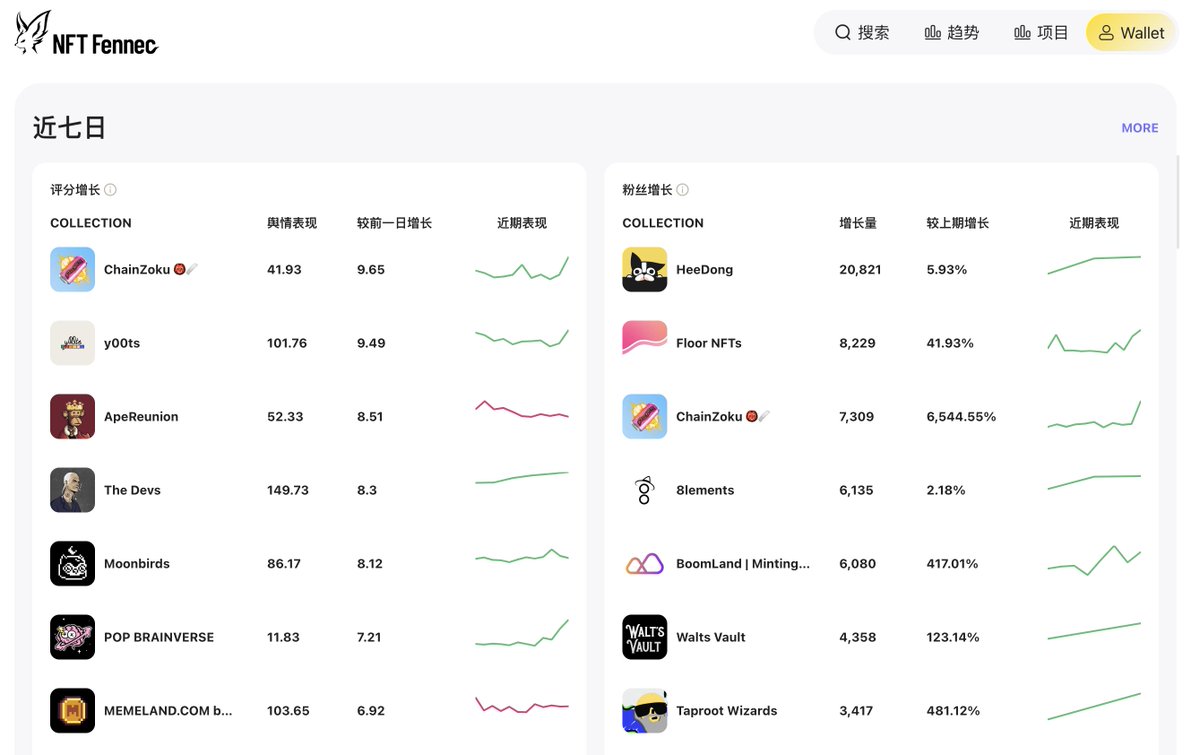Click the Wallet button
Image resolution: width=1200 pixels, height=755 pixels.
pyautogui.click(x=1131, y=33)
